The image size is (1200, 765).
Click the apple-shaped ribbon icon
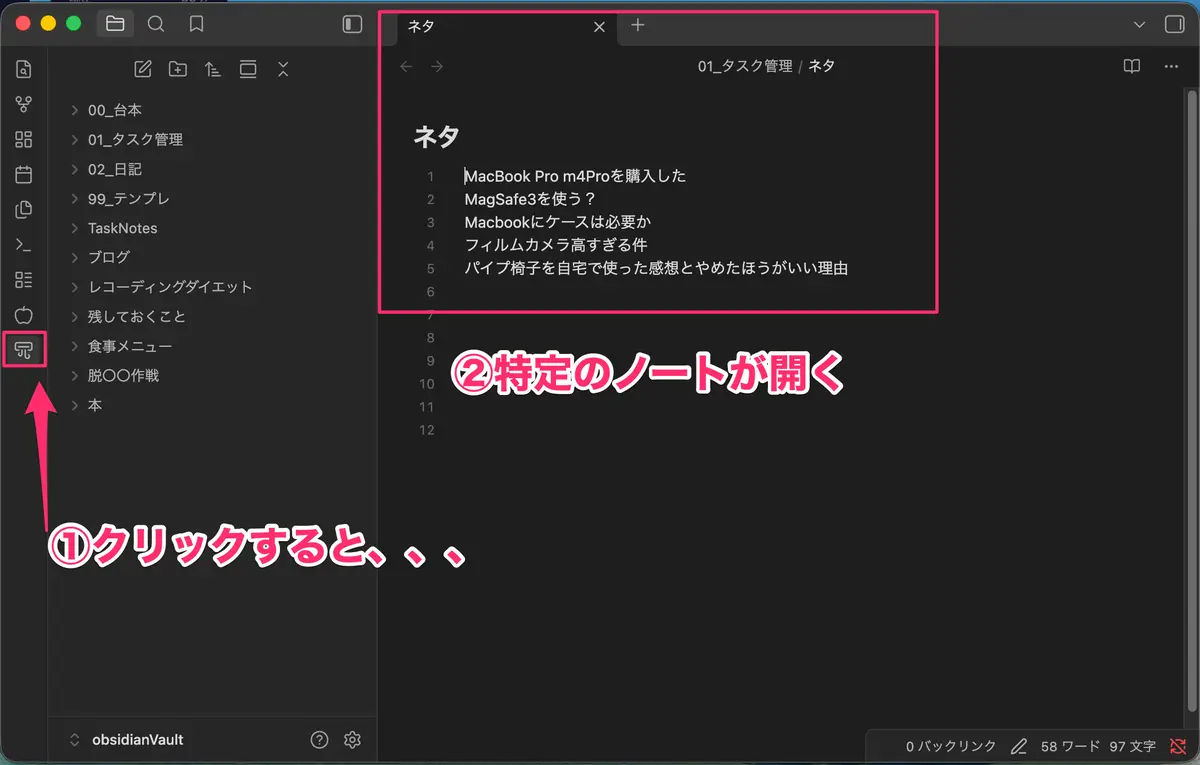[24, 314]
